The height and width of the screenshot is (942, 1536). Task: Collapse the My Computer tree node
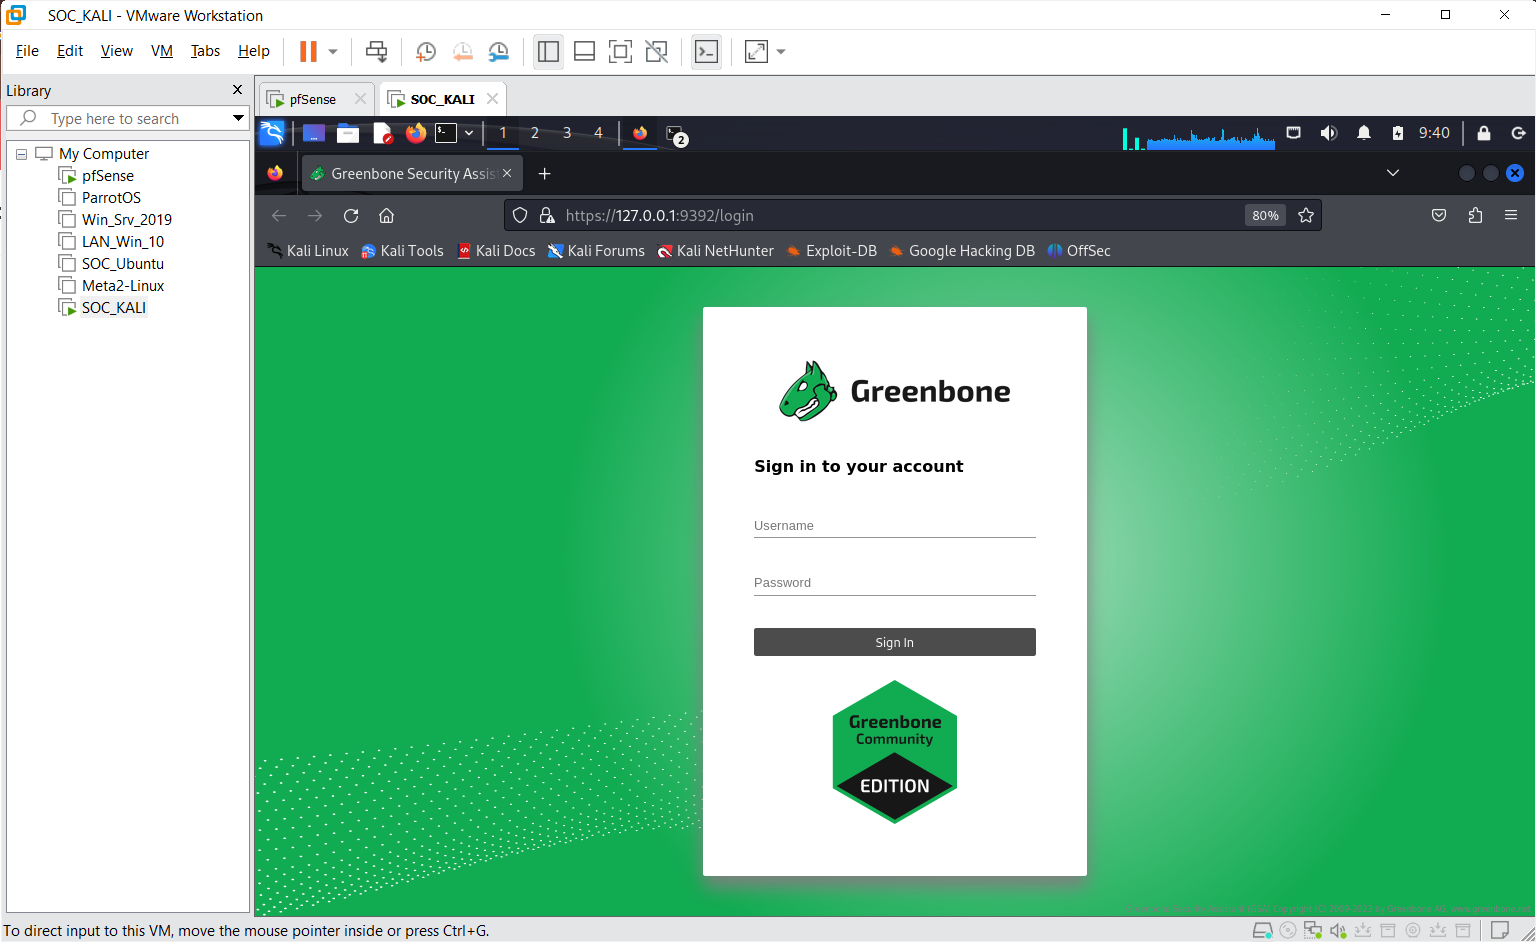pos(21,154)
